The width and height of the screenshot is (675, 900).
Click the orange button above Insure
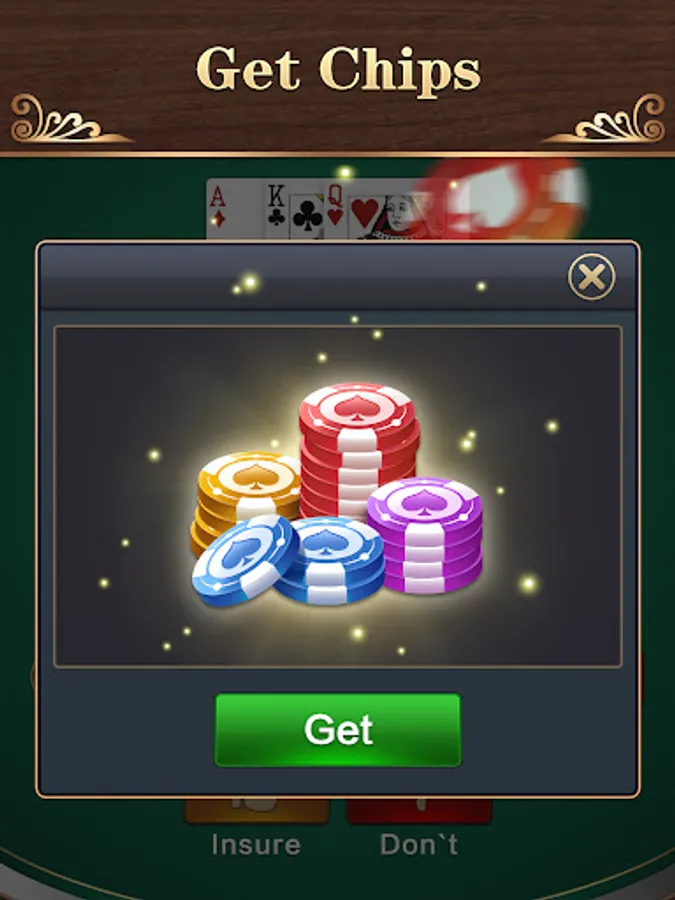pyautogui.click(x=257, y=810)
